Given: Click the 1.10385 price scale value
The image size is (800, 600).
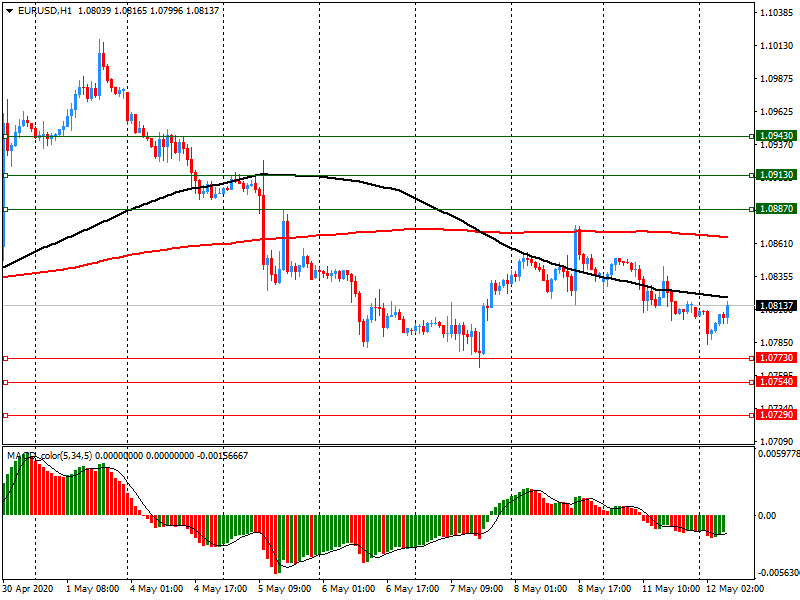Looking at the screenshot, I should click(777, 13).
